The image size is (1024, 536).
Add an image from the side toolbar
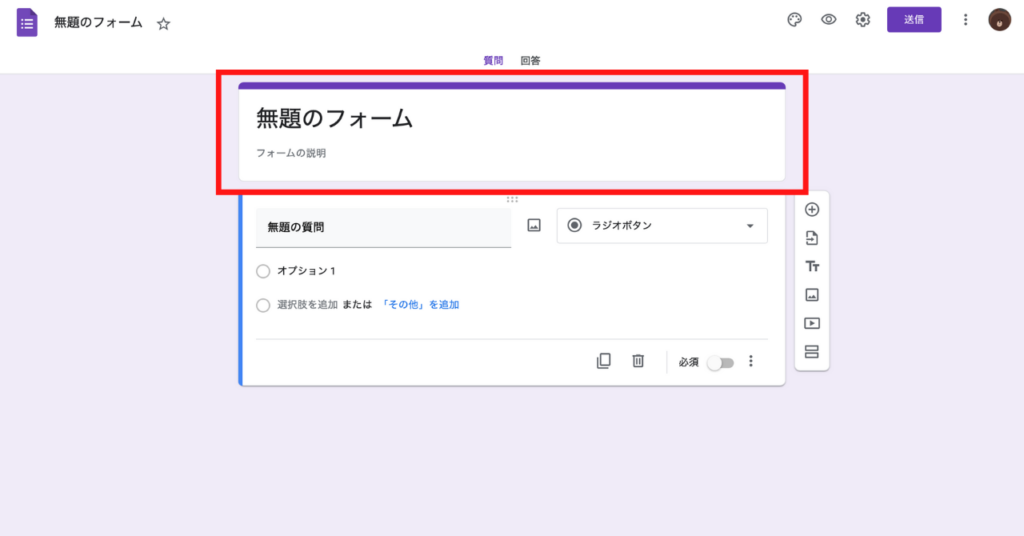(x=812, y=295)
